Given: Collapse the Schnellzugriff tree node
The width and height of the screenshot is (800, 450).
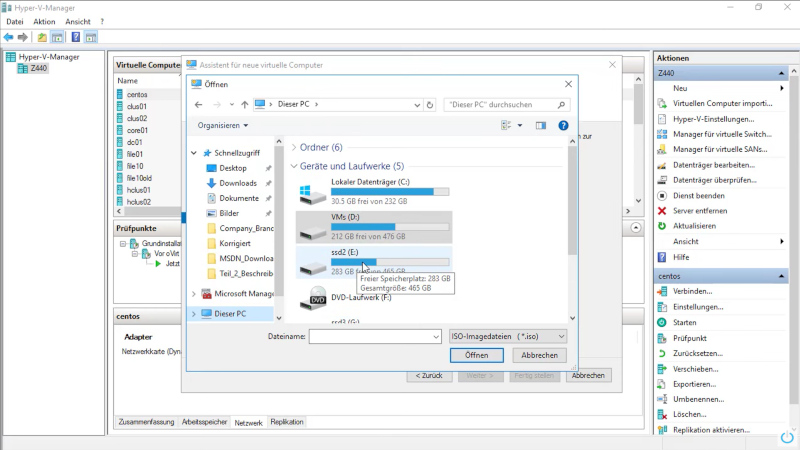Looking at the screenshot, I should click(x=194, y=153).
